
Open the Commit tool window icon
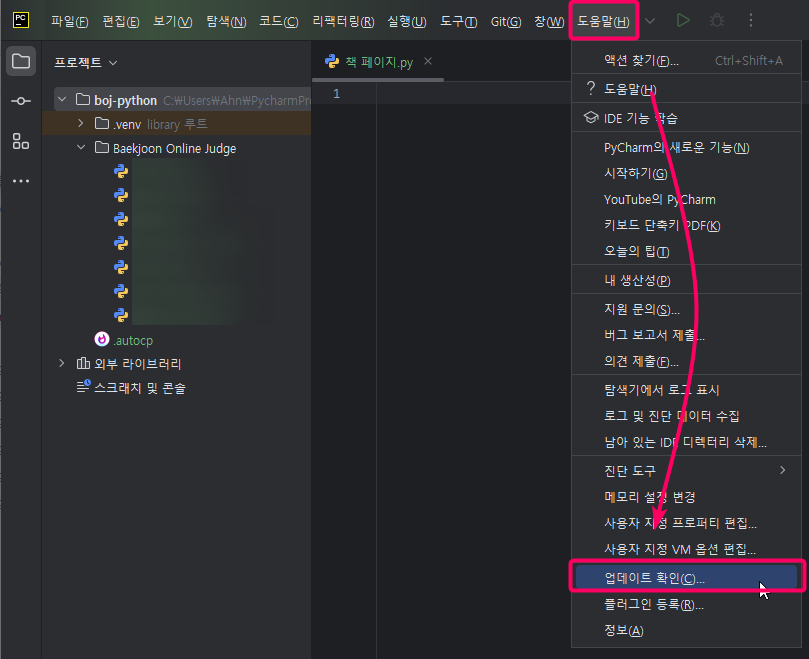pos(21,101)
